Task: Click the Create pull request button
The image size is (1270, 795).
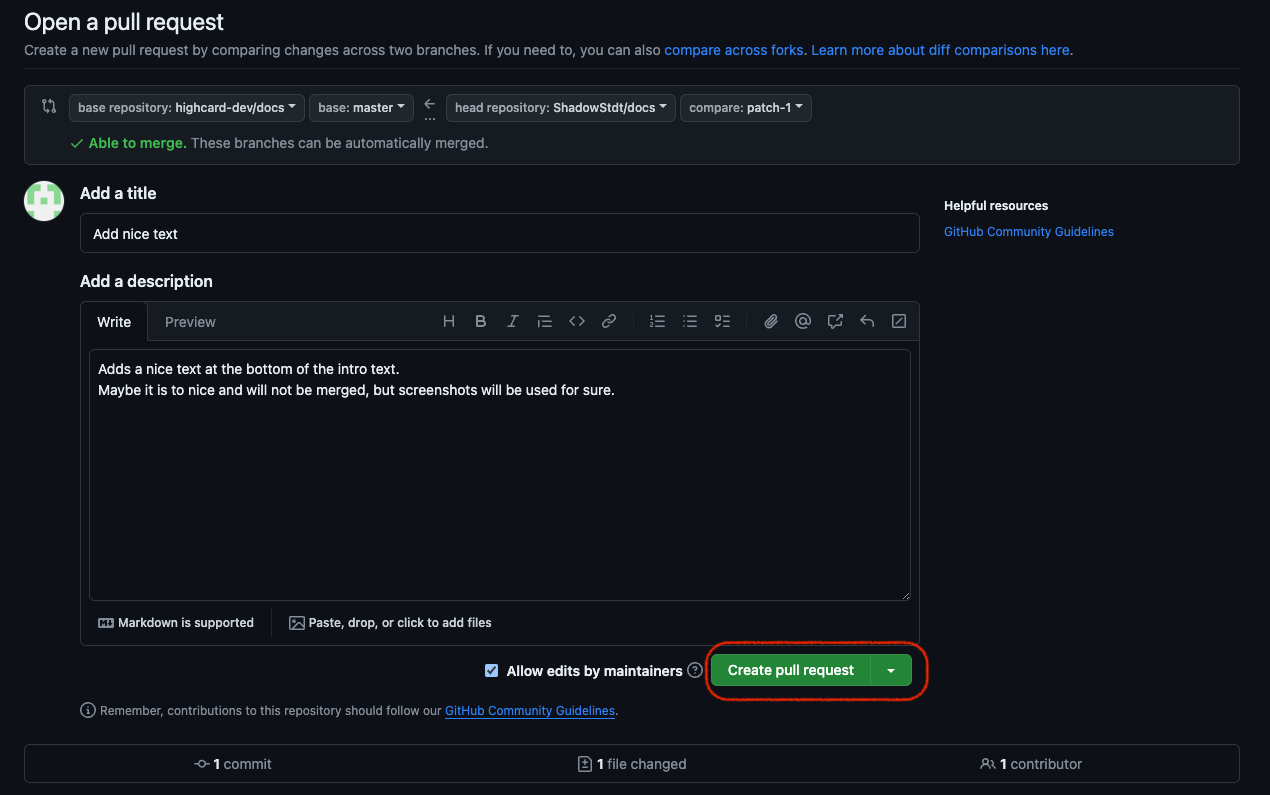Action: coord(789,670)
